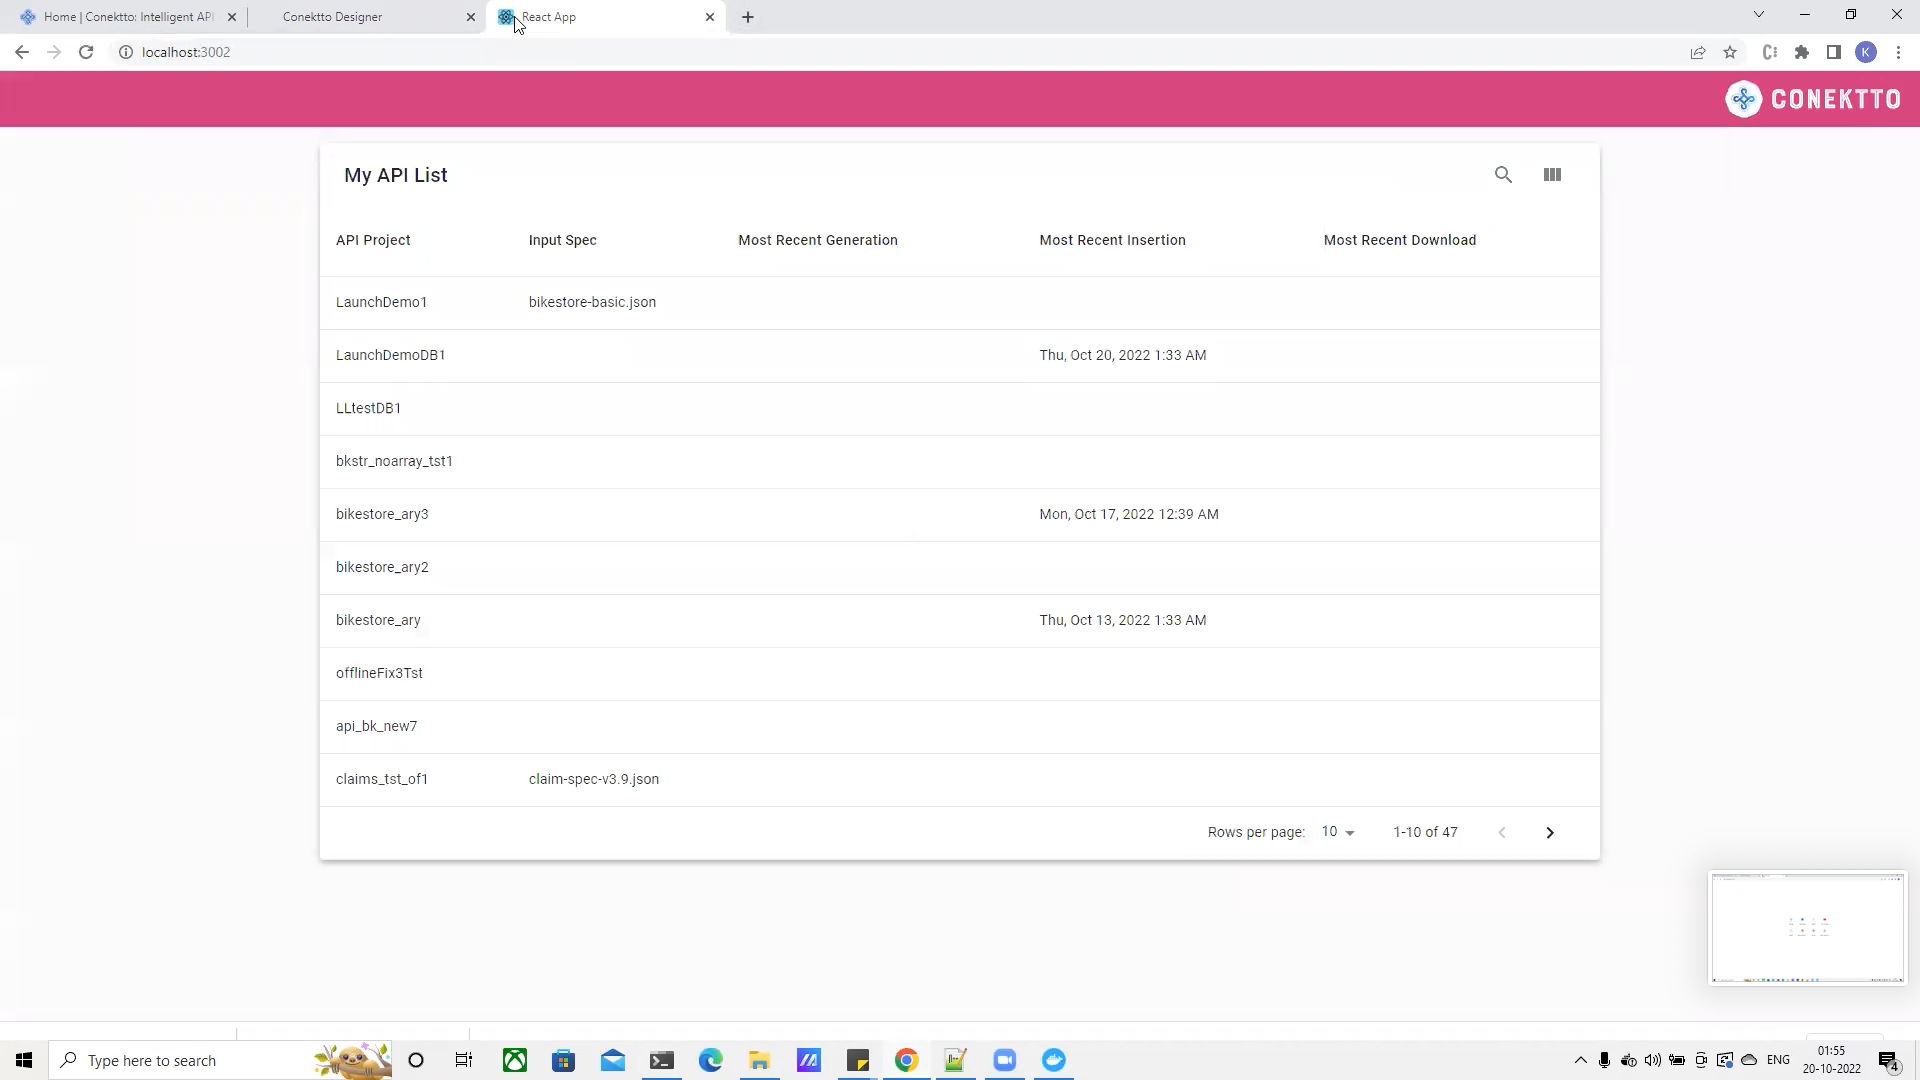Expand the rows per page dropdown
The image size is (1920, 1080).
[x=1338, y=833]
